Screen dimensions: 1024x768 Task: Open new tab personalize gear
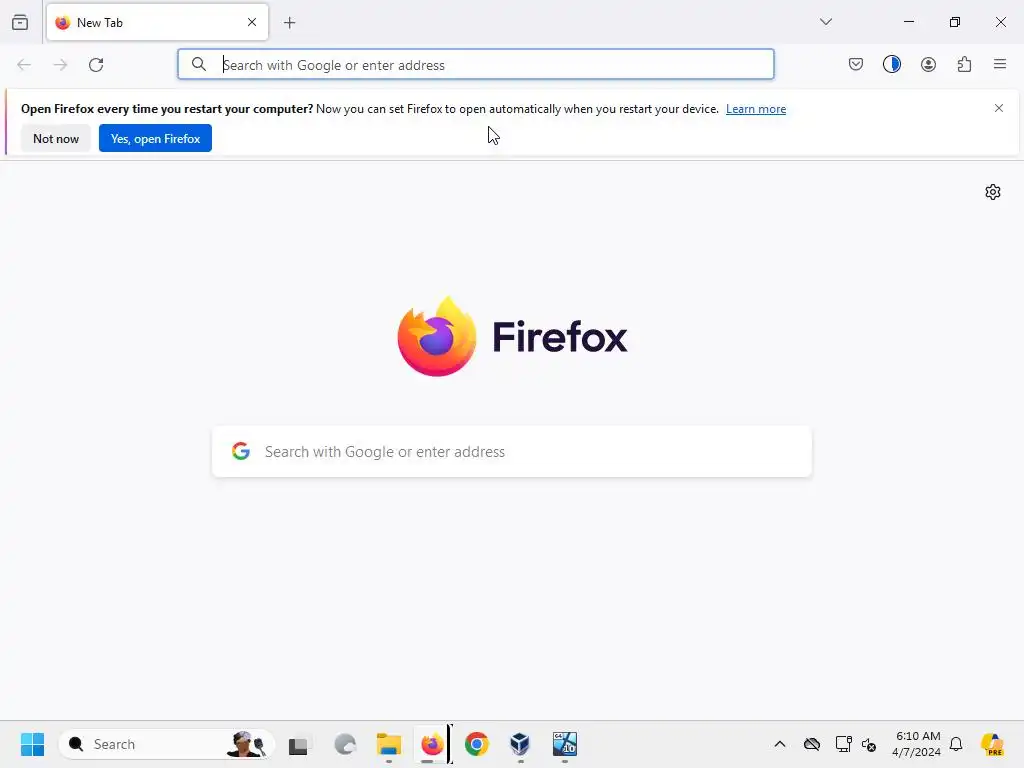click(993, 192)
